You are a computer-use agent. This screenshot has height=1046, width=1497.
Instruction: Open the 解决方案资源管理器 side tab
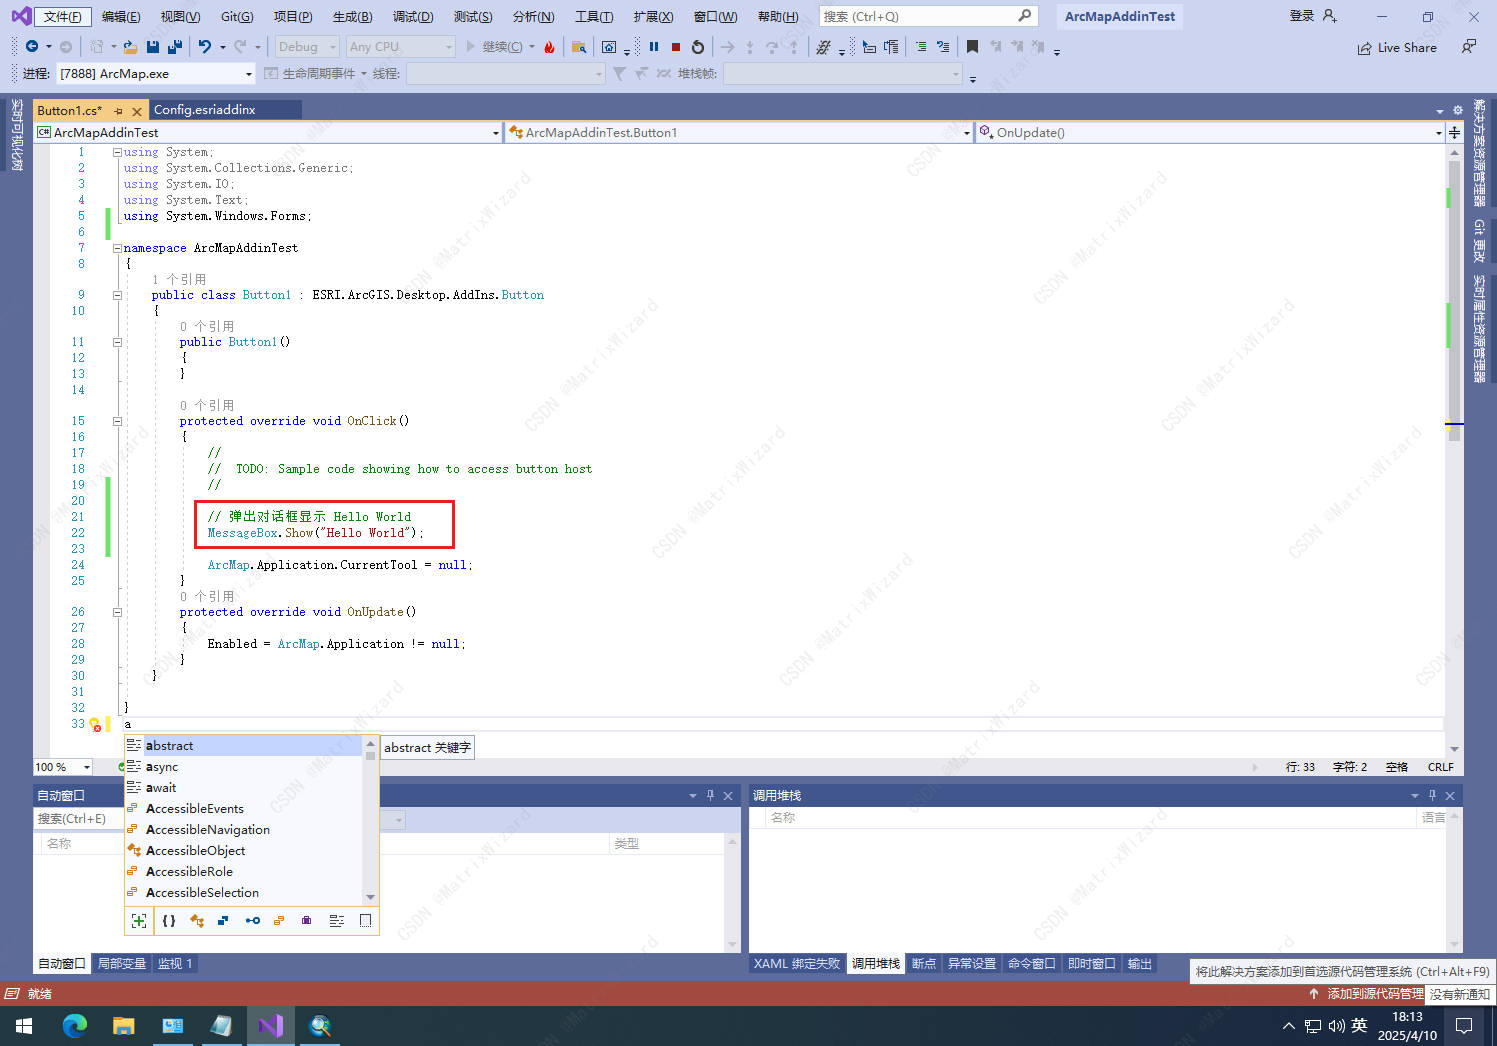(1479, 154)
